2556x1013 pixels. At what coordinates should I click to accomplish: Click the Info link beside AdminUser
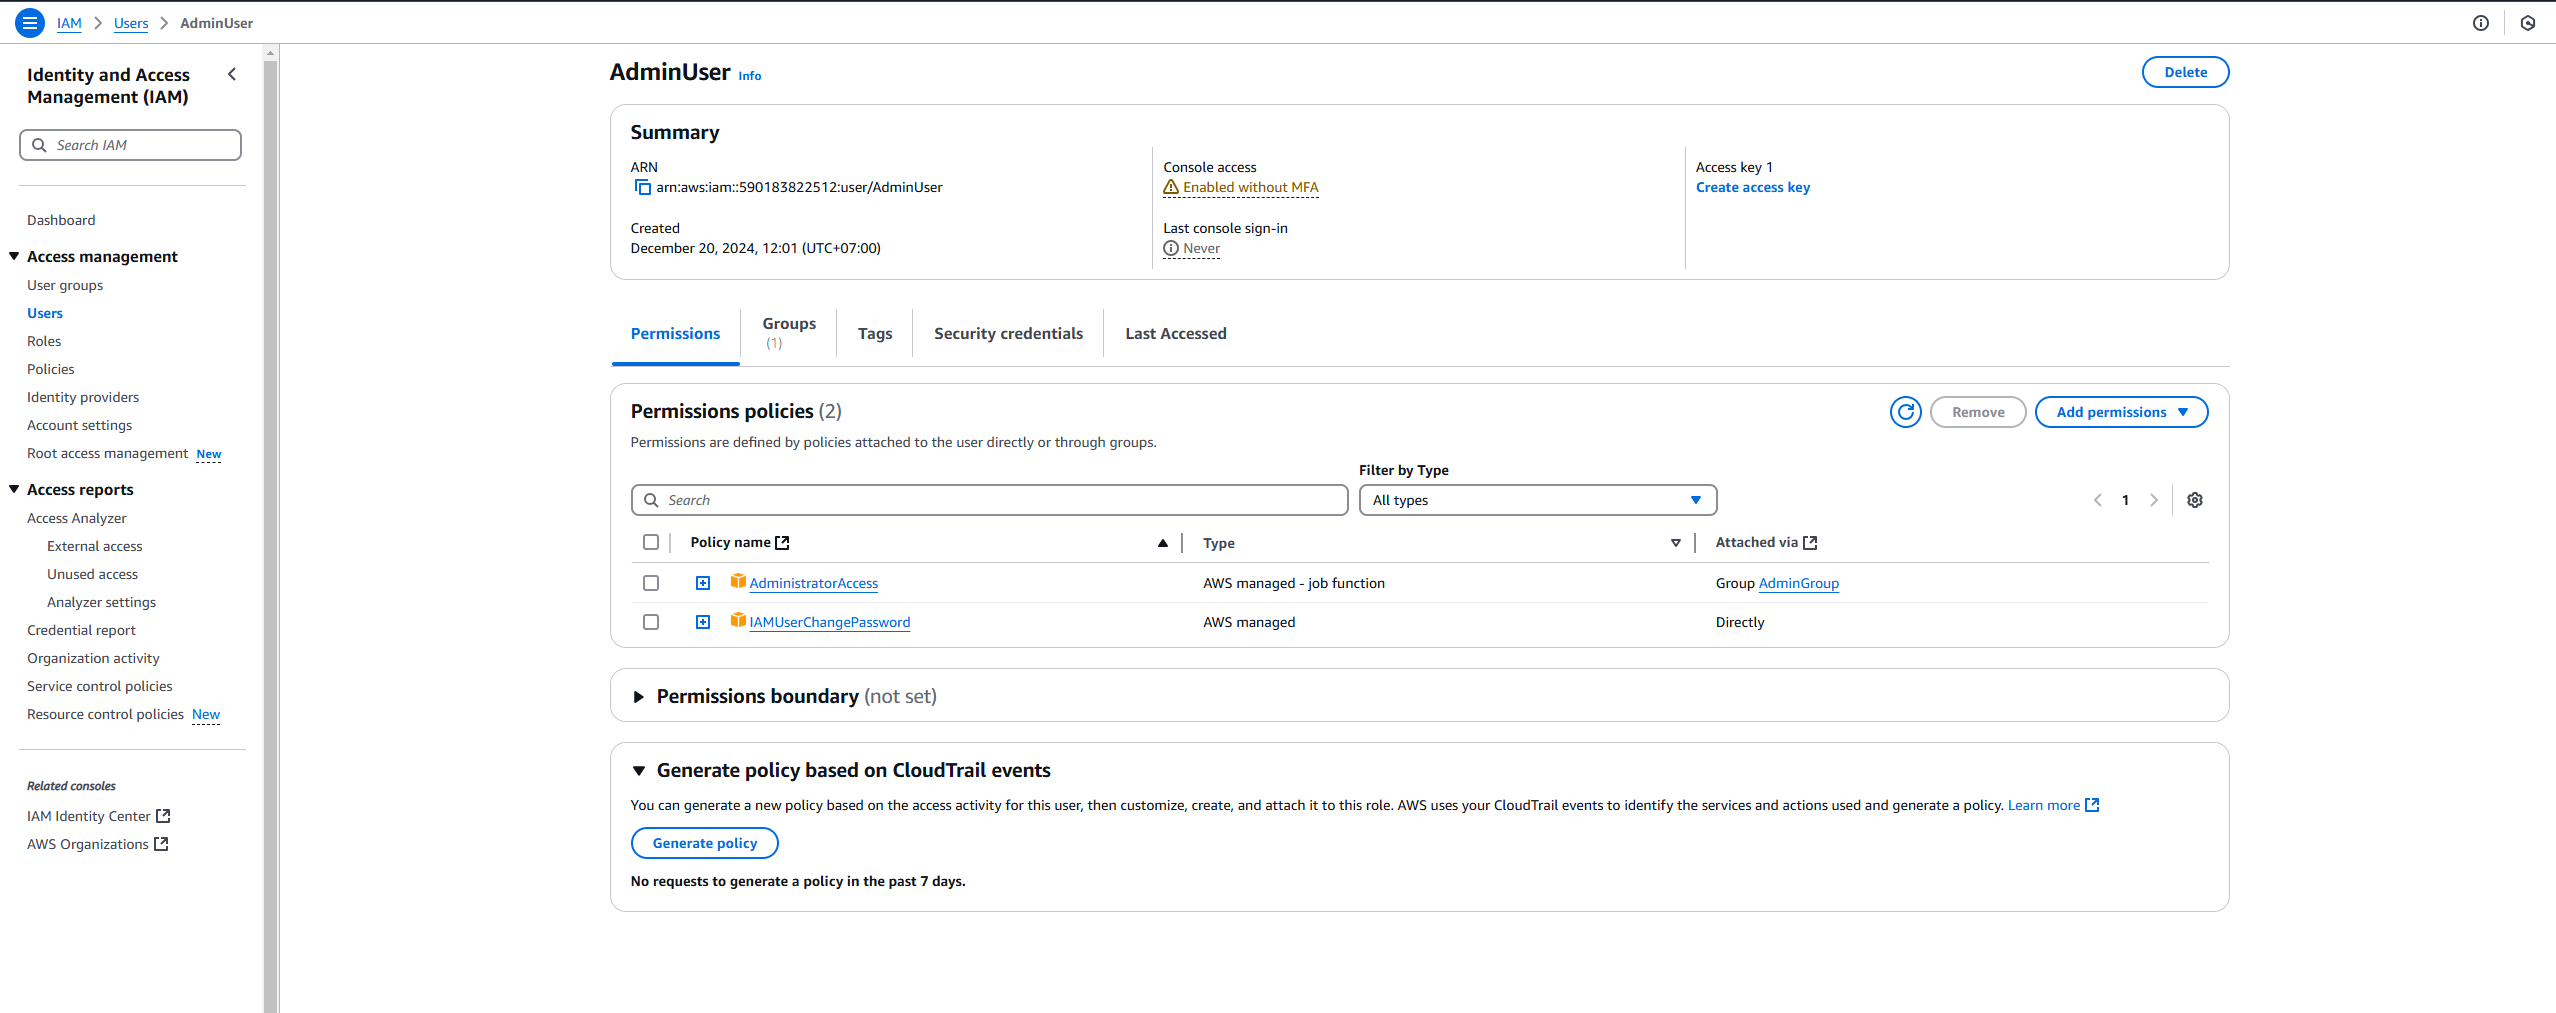pos(750,76)
